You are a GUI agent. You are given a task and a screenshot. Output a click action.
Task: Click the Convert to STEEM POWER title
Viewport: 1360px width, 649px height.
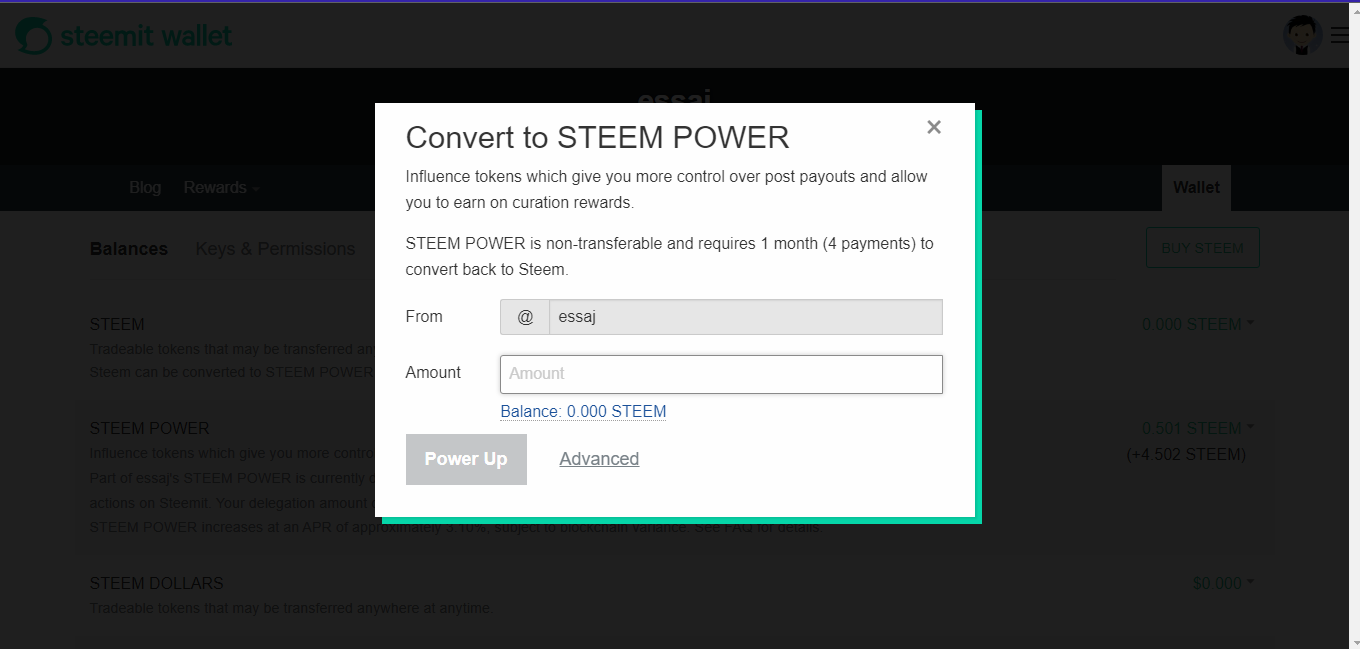coord(598,137)
